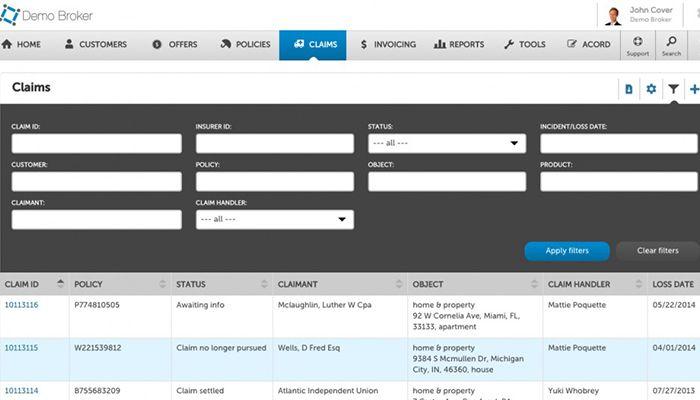Click the Demo Broker logo
This screenshot has height=400, width=700.
pos(46,15)
